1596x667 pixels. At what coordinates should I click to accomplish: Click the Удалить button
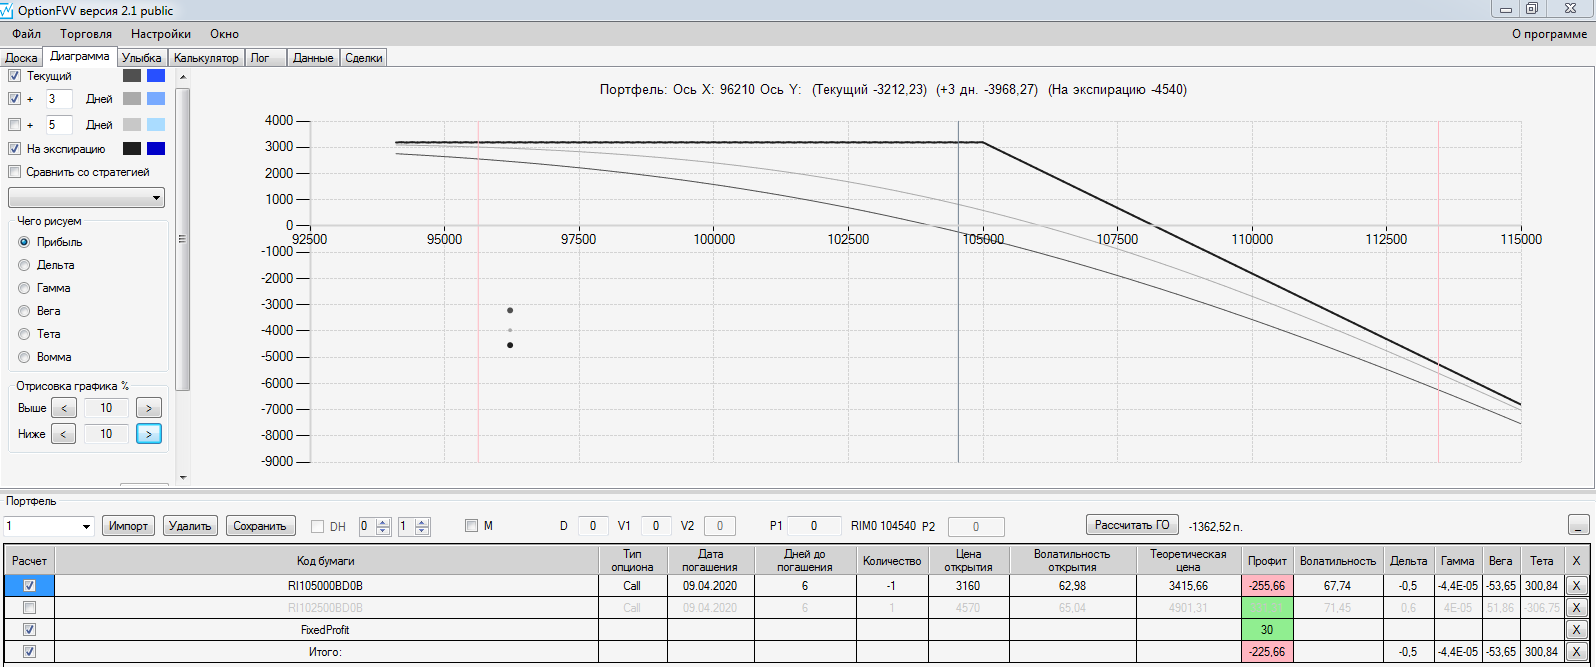[190, 526]
